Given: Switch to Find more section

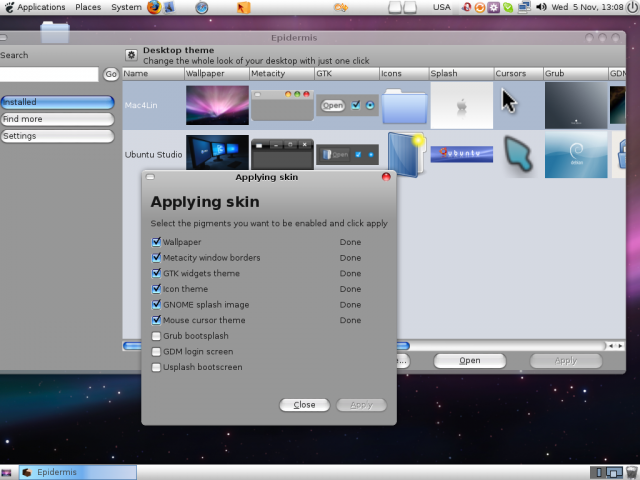Looking at the screenshot, I should [57, 119].
